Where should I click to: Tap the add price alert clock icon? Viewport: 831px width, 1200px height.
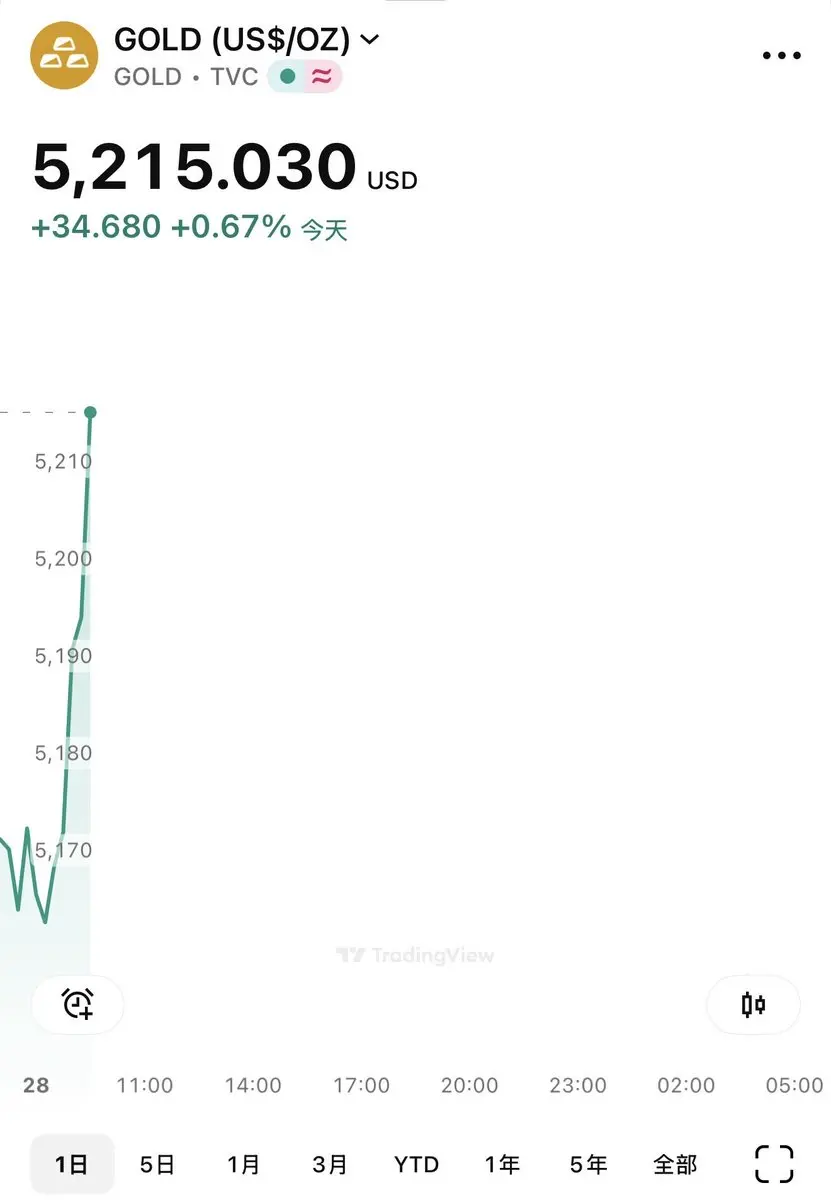(78, 1003)
